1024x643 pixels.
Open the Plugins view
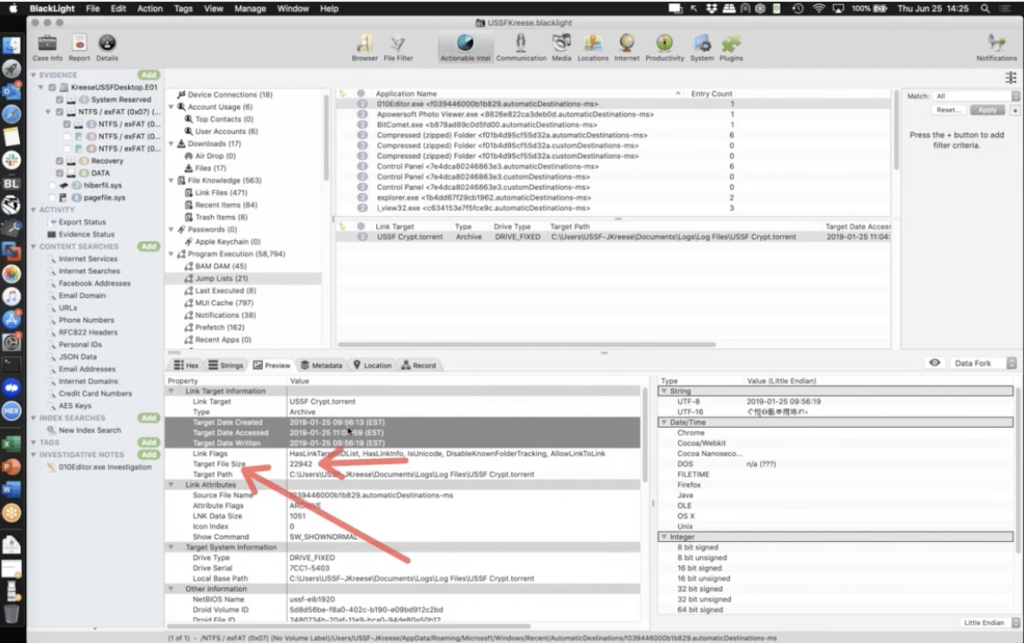[731, 48]
